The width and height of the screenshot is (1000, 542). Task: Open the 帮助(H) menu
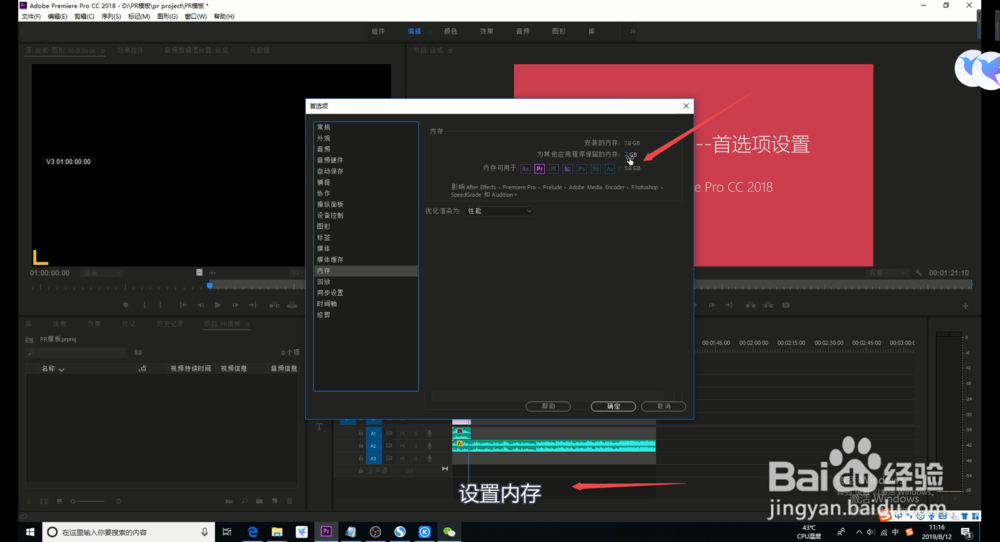point(224,17)
